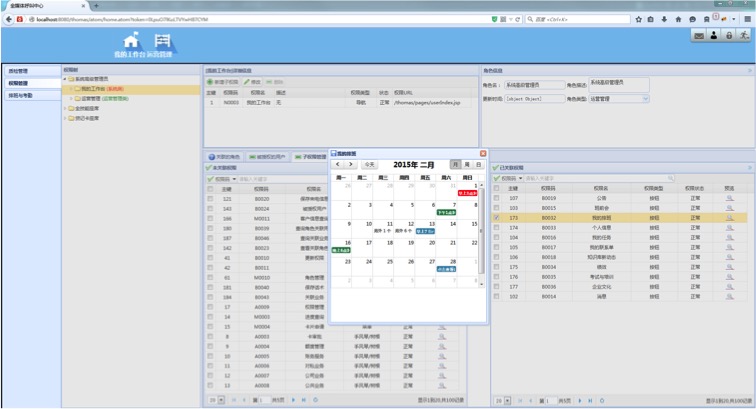
Task: Click the 新增子权限 button
Action: [x=224, y=81]
